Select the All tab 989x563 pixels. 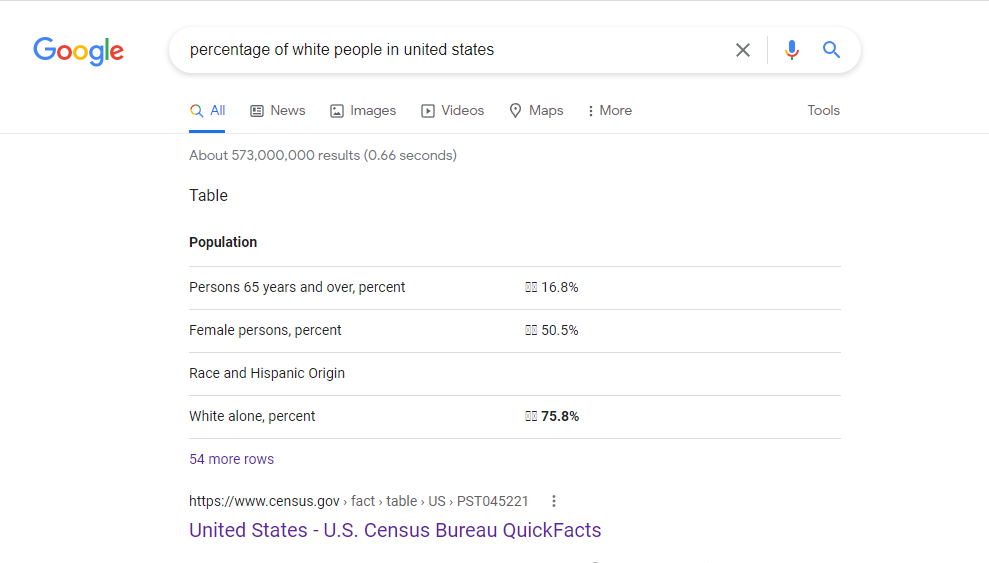(208, 111)
